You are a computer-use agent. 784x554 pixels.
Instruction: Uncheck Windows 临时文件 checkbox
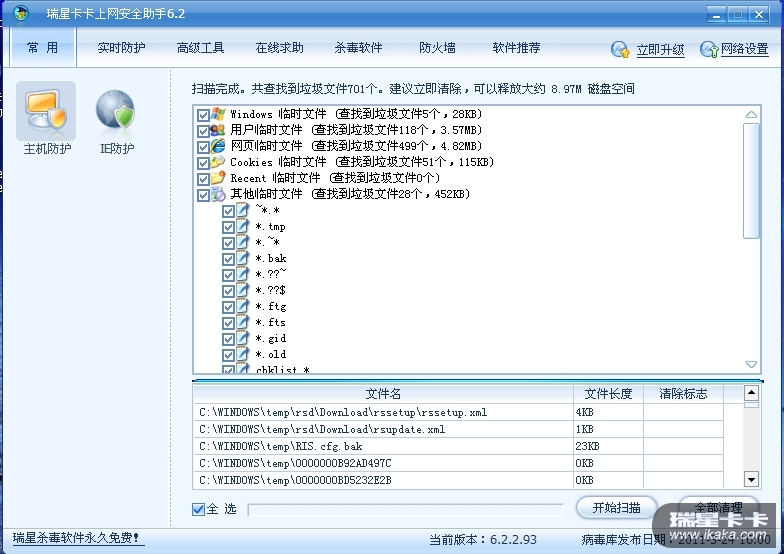click(203, 115)
